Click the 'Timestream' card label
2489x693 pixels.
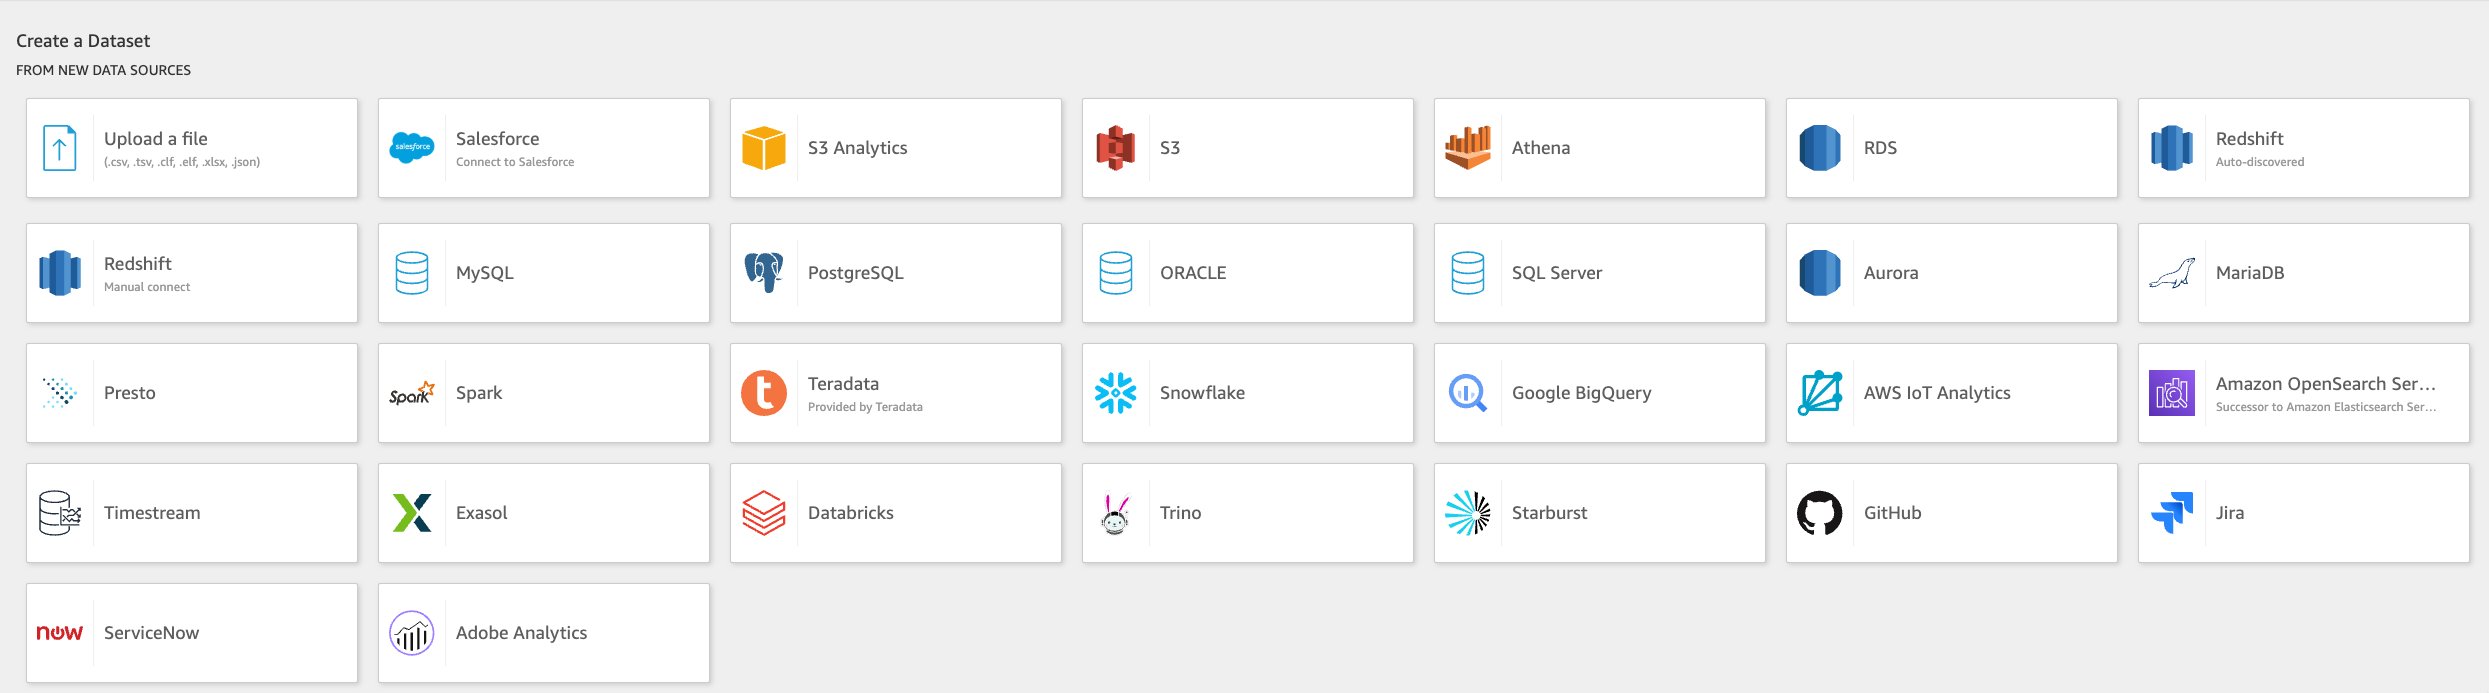152,513
